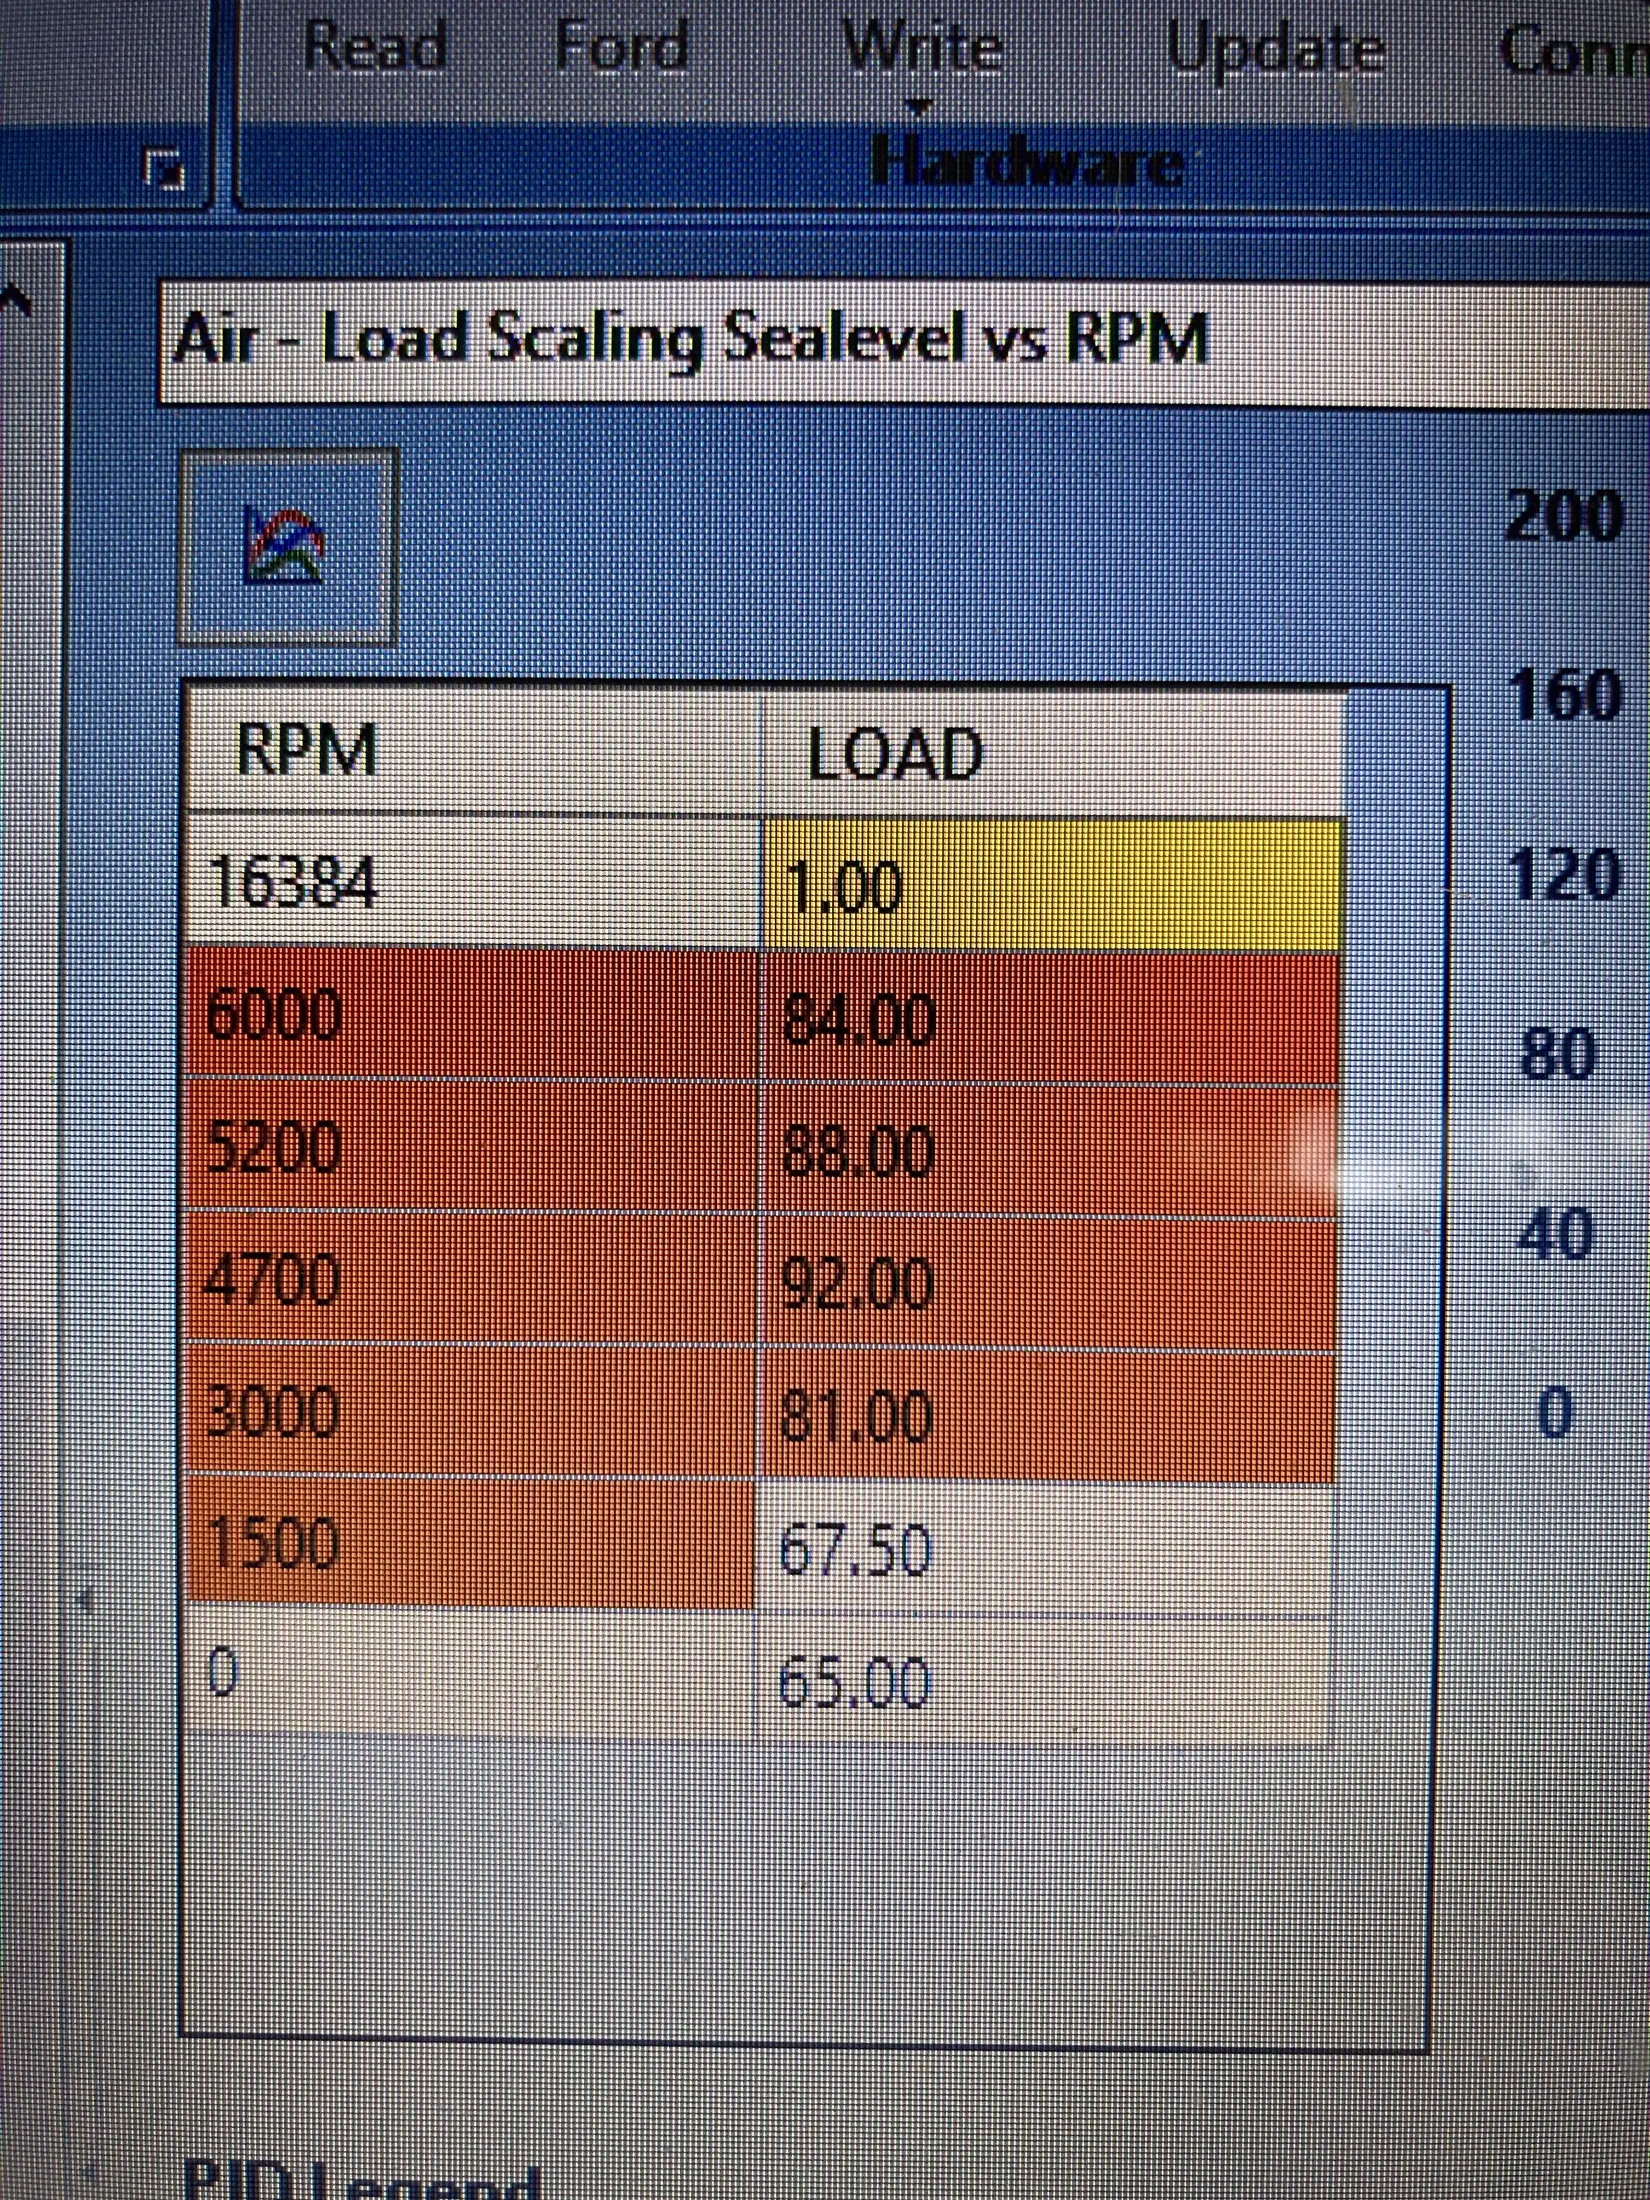Viewport: 1650px width, 2200px height.
Task: Select the 81.00 LOAD cell
Action: tap(1050, 1415)
